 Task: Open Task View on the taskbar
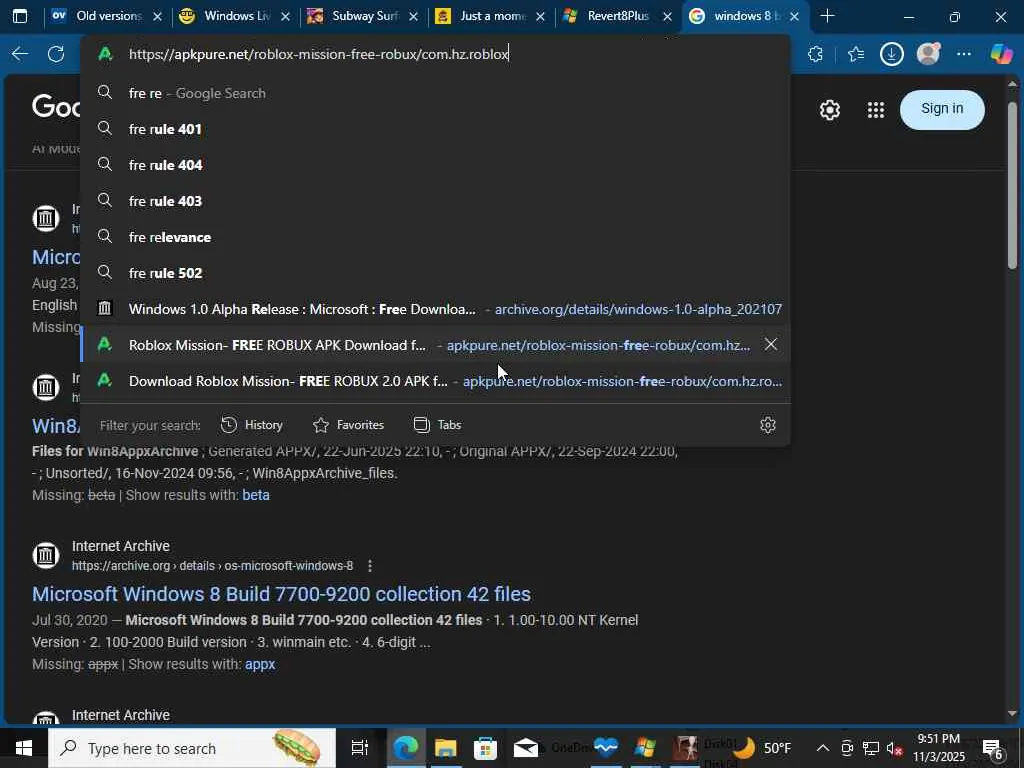pos(359,748)
